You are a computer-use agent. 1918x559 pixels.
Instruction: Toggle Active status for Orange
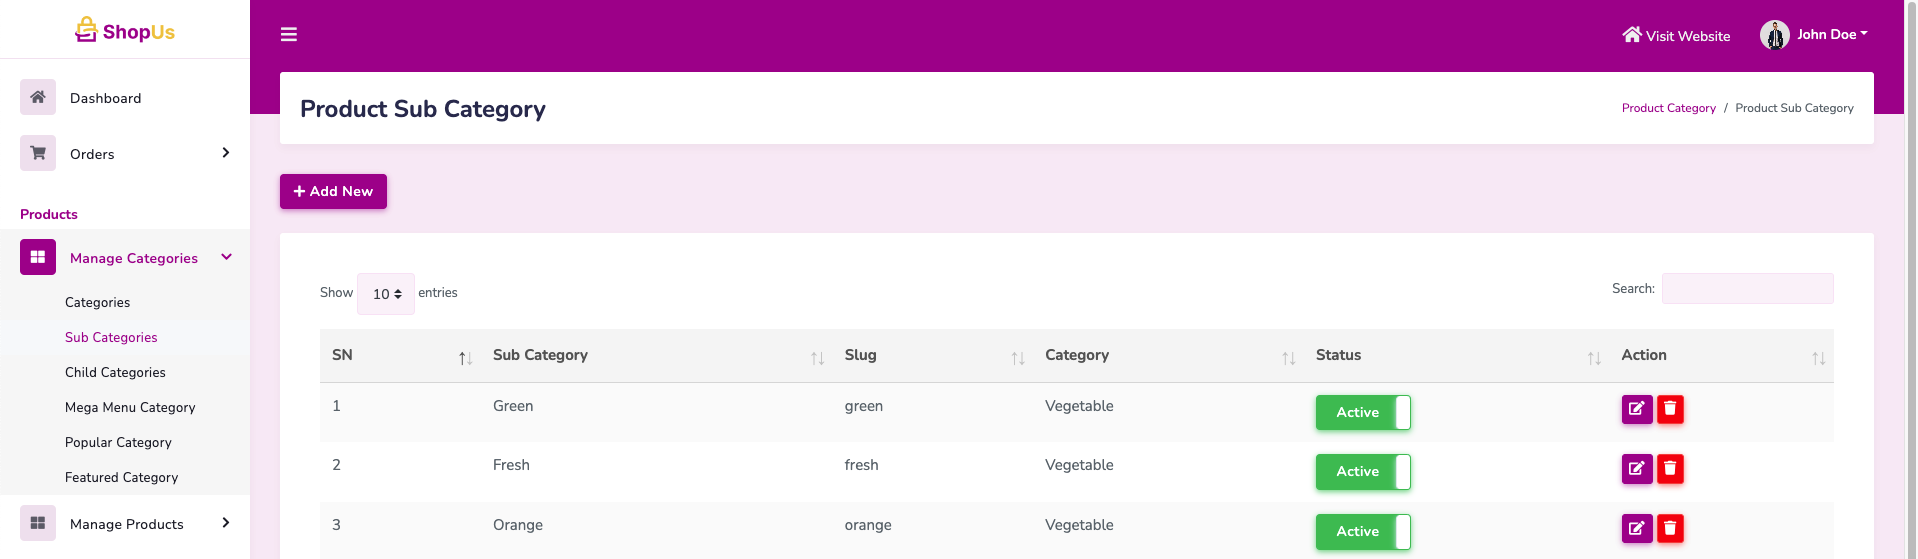coord(1362,531)
